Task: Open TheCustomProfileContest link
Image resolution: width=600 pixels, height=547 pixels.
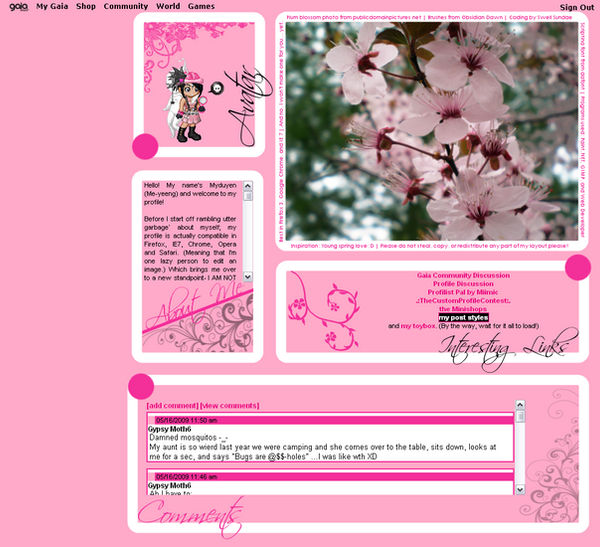Action: tap(463, 300)
